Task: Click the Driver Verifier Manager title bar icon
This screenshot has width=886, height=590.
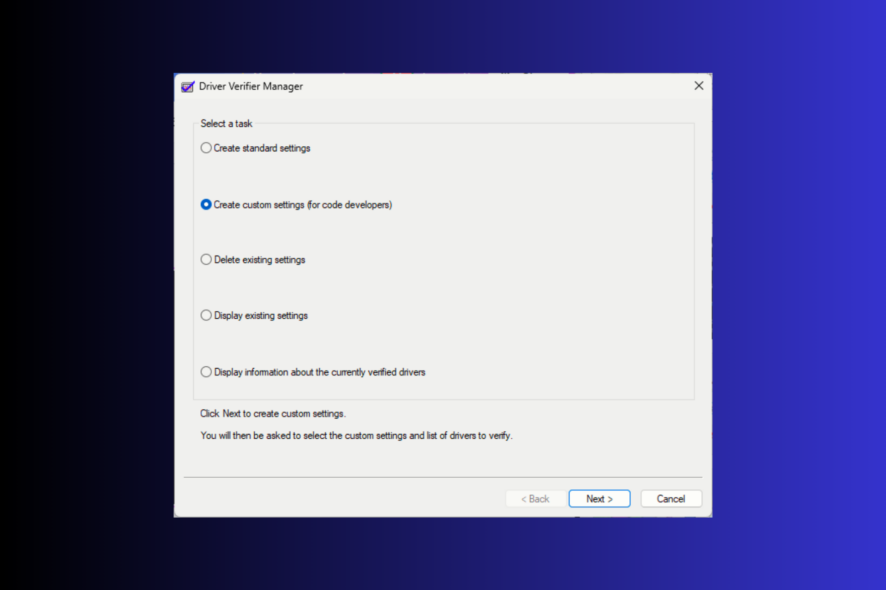Action: 187,87
